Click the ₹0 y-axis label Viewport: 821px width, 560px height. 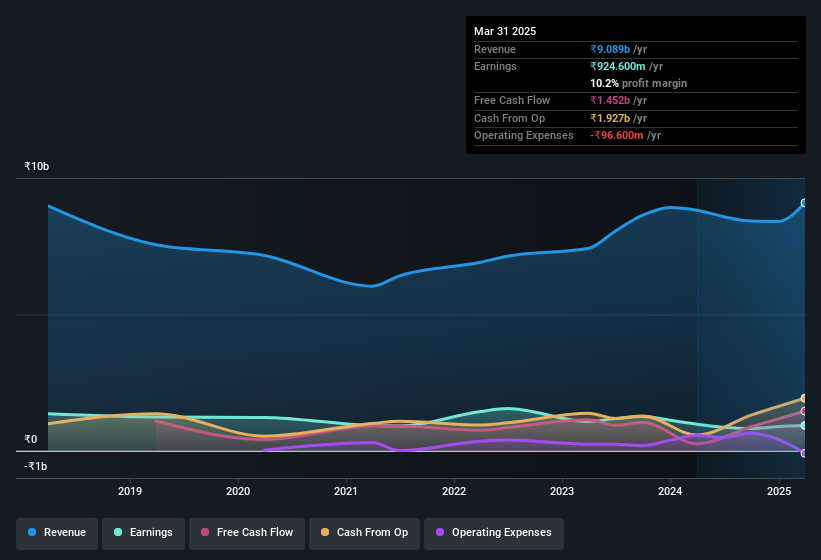pos(31,439)
